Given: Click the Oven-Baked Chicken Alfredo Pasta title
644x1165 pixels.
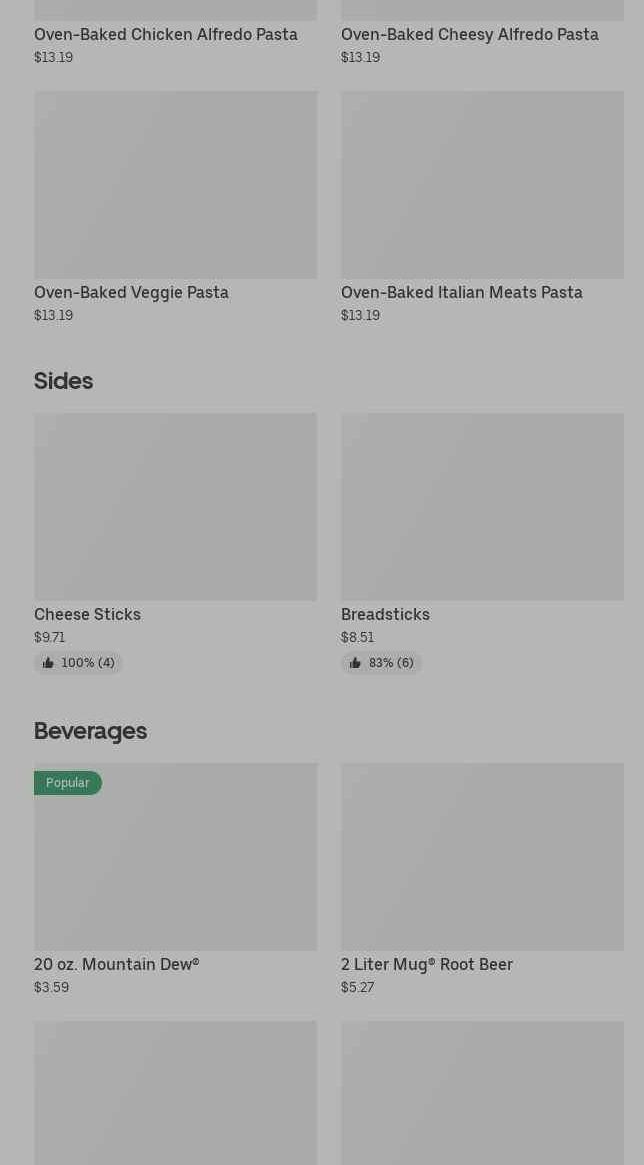Looking at the screenshot, I should 166,34.
